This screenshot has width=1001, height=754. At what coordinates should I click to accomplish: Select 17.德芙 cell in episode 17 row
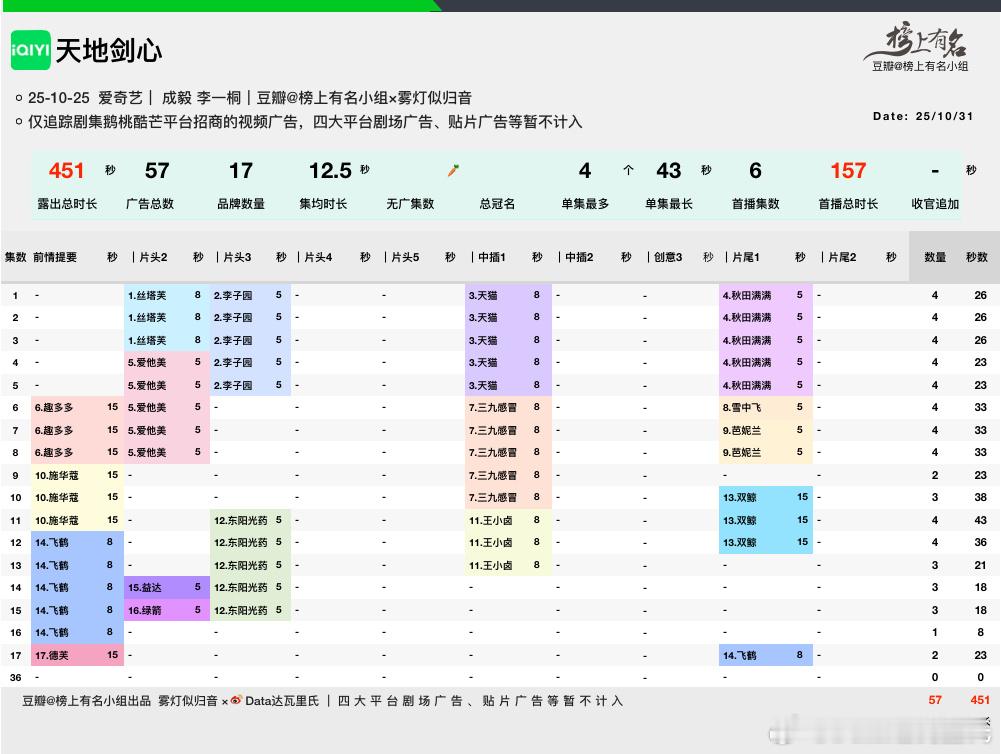[x=77, y=655]
